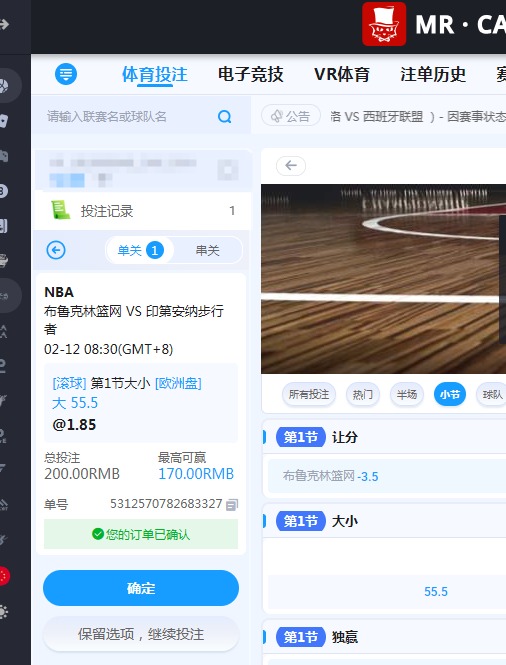Click the @1.85 odds value

pos(74,425)
